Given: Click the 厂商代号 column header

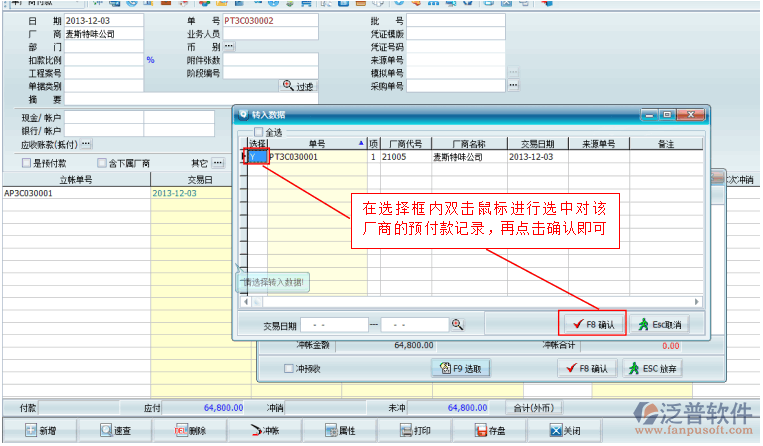Looking at the screenshot, I should click(x=406, y=144).
